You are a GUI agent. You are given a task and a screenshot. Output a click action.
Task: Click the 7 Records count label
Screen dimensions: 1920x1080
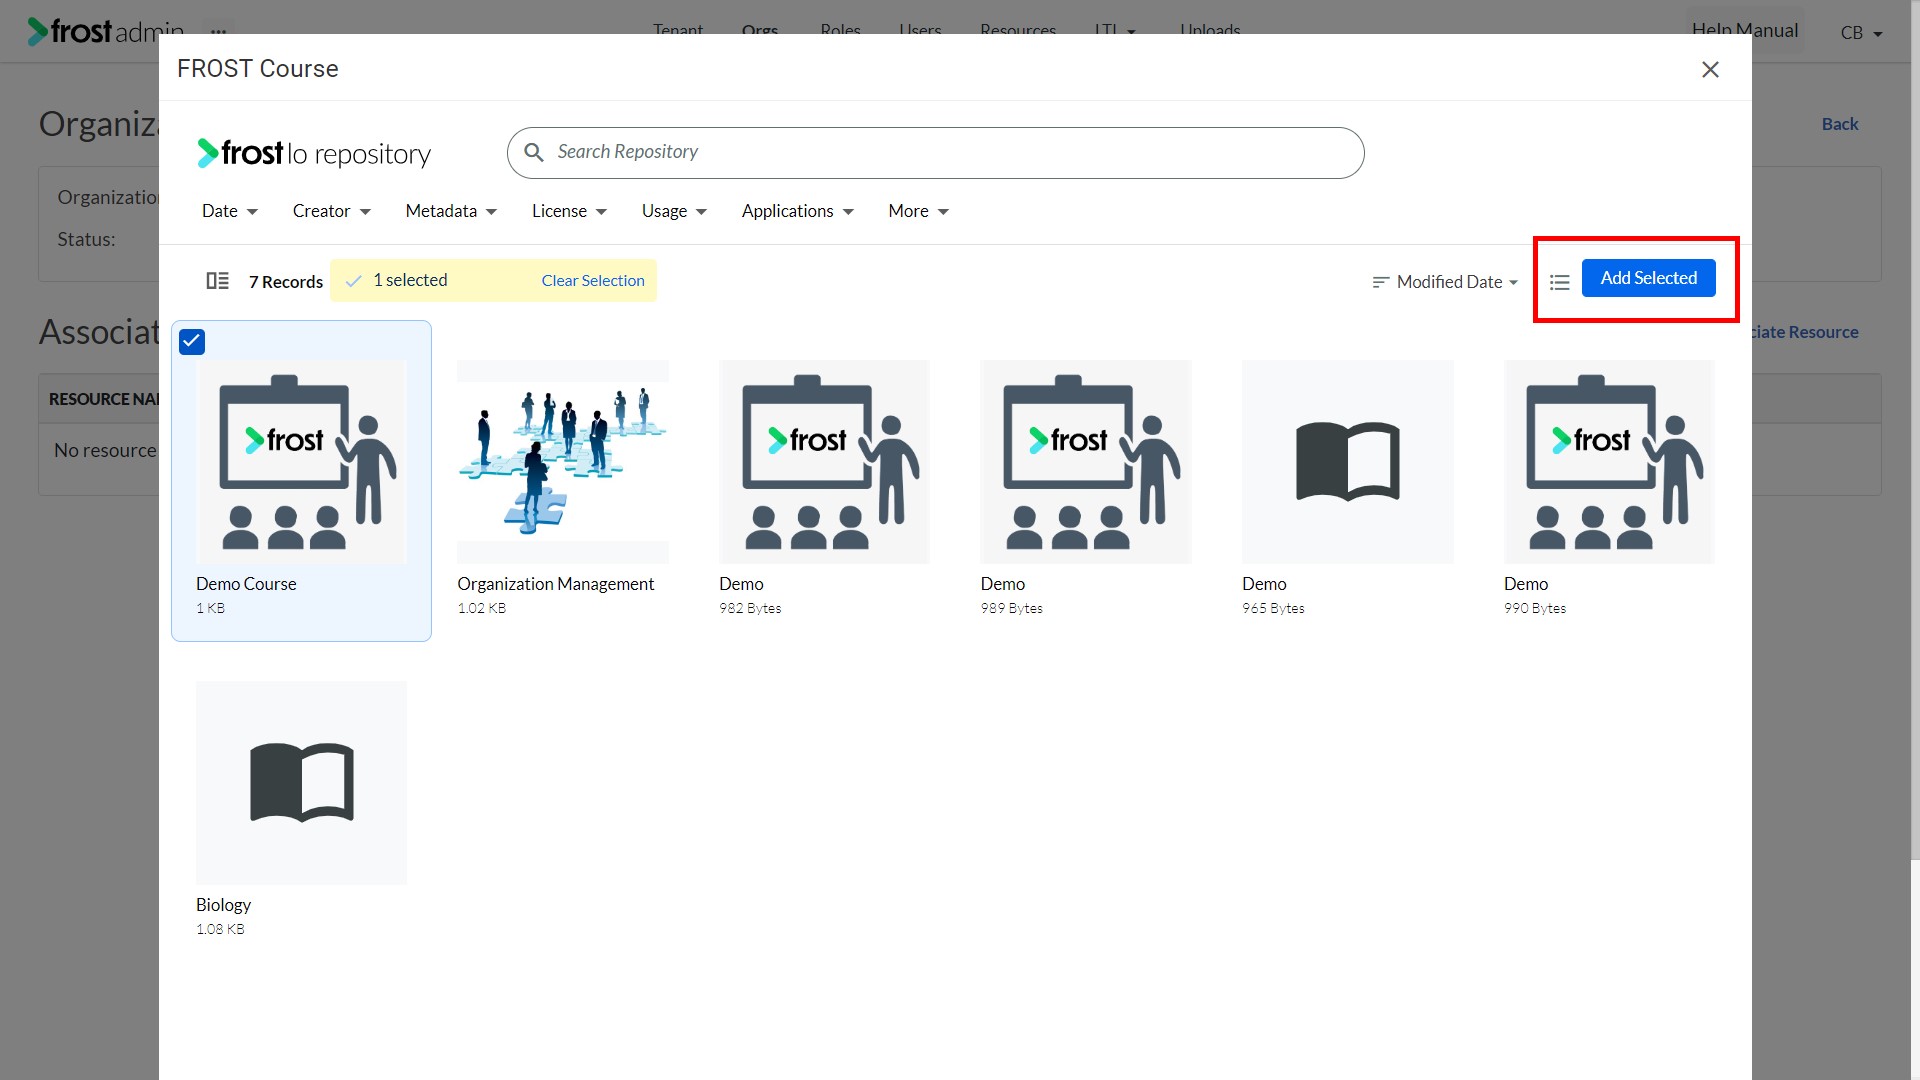(286, 282)
